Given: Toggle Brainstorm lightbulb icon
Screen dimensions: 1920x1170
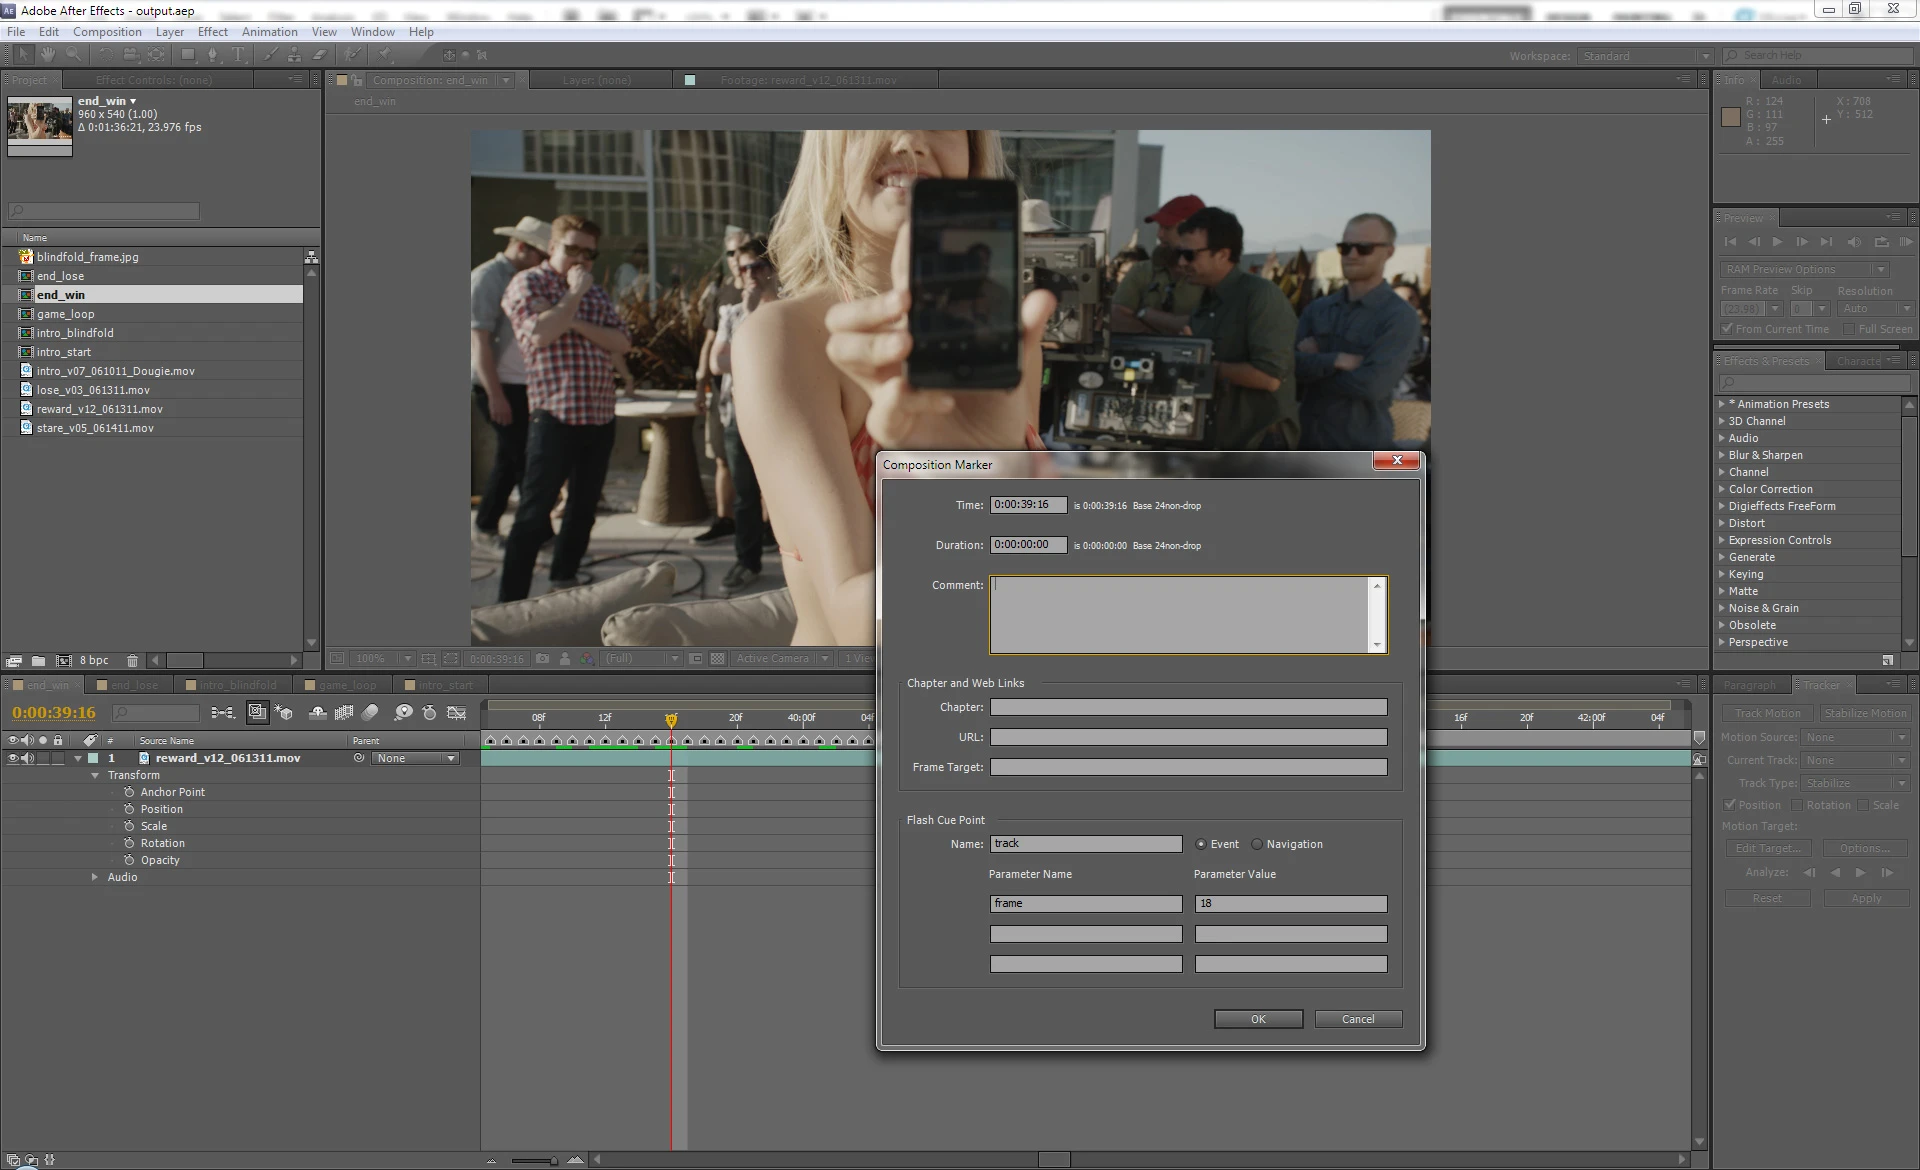Looking at the screenshot, I should tap(403, 712).
